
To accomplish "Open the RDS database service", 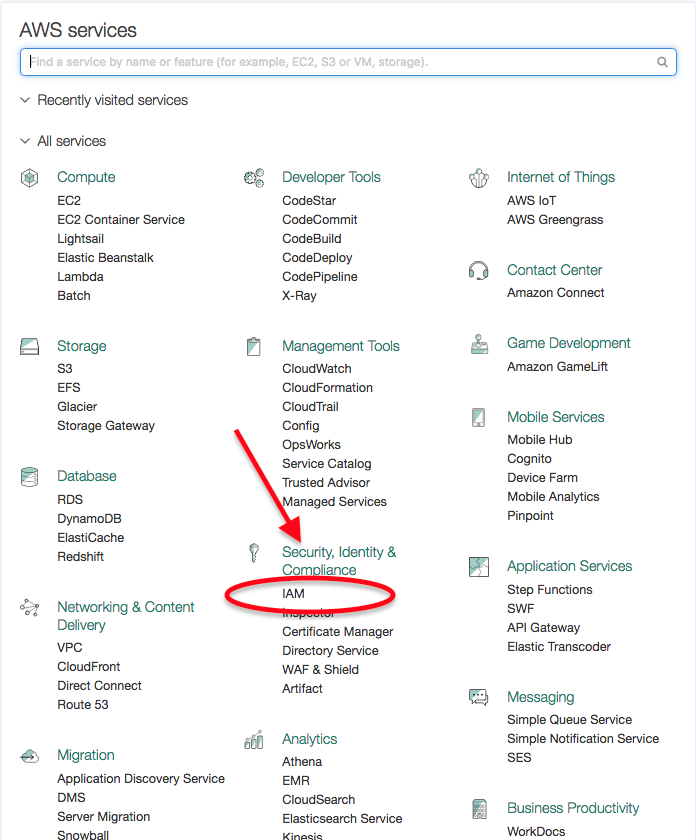I will click(70, 500).
